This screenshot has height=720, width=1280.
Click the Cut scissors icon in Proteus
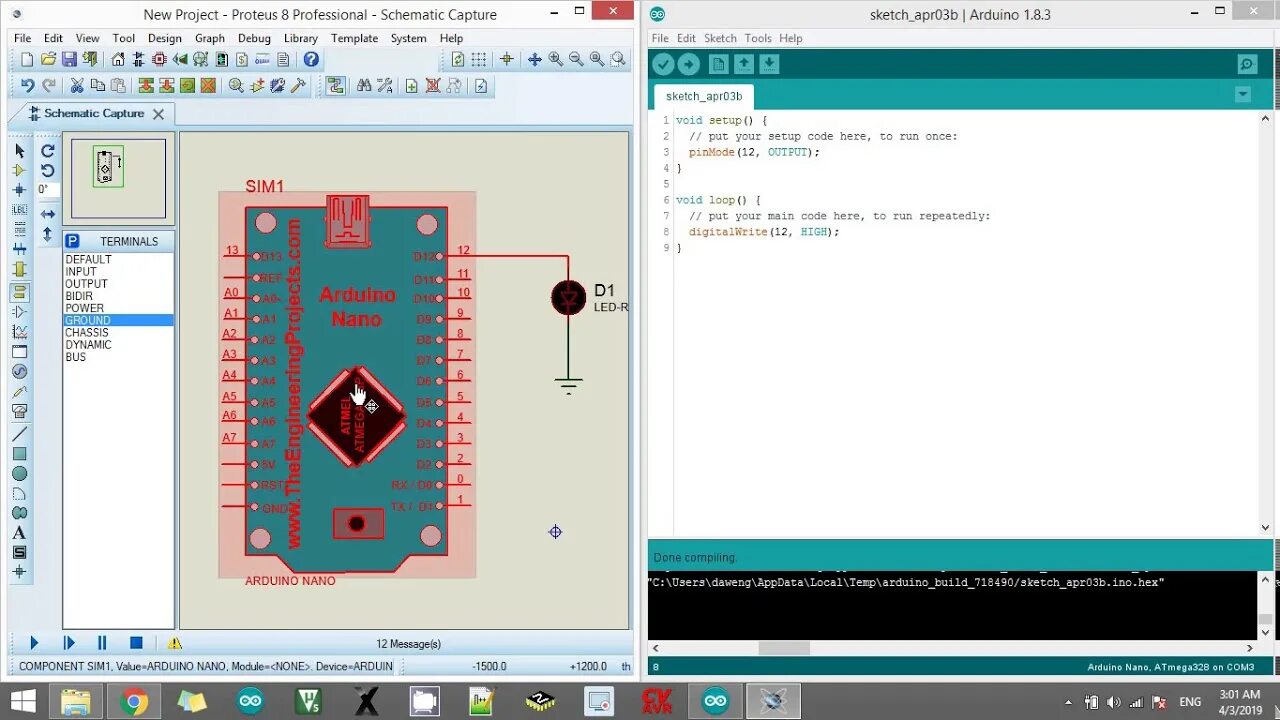tap(76, 86)
